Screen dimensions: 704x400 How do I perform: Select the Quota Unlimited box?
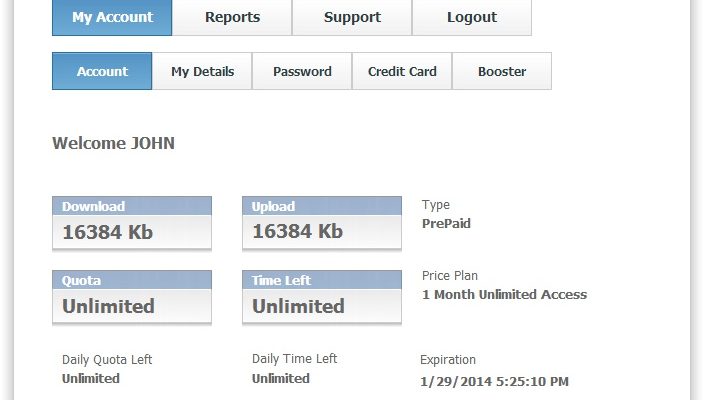pos(132,297)
